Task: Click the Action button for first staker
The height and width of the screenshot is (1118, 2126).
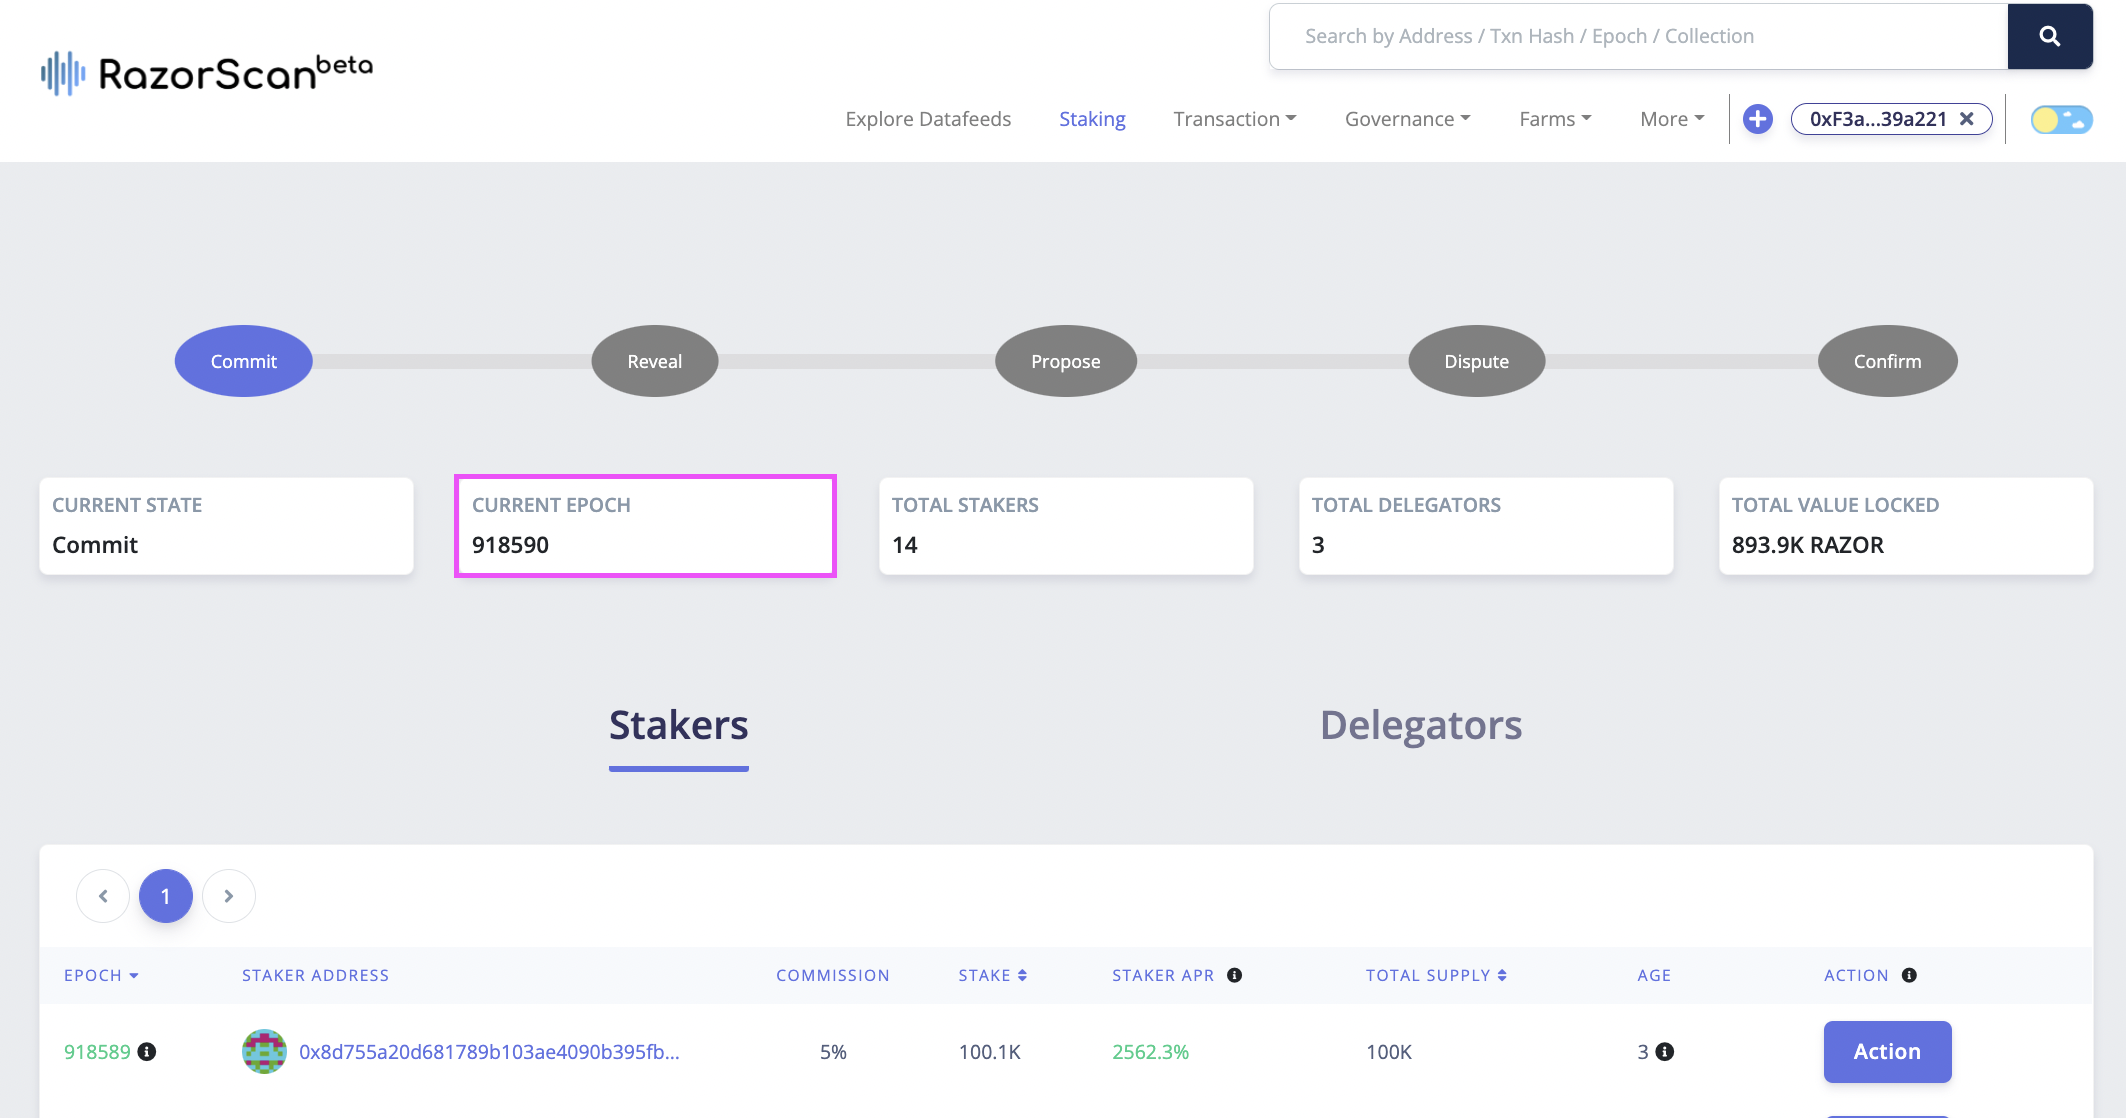Action: (x=1886, y=1052)
